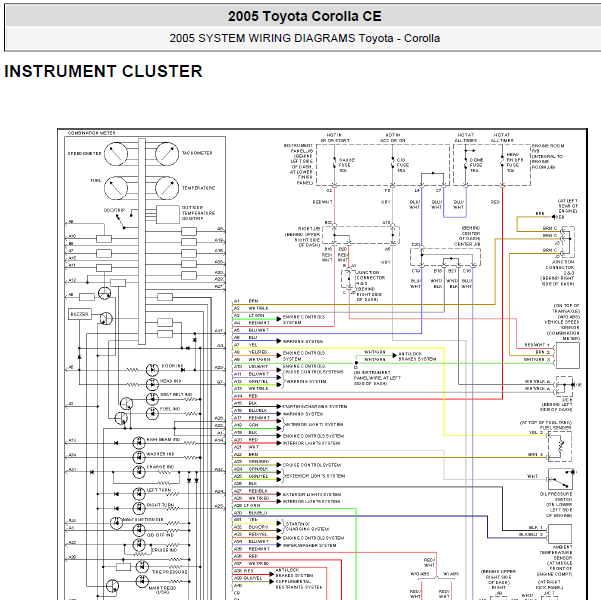The width and height of the screenshot is (601, 600).
Task: Click the "2005 Toyota Corolla CE" title
Action: [304, 16]
